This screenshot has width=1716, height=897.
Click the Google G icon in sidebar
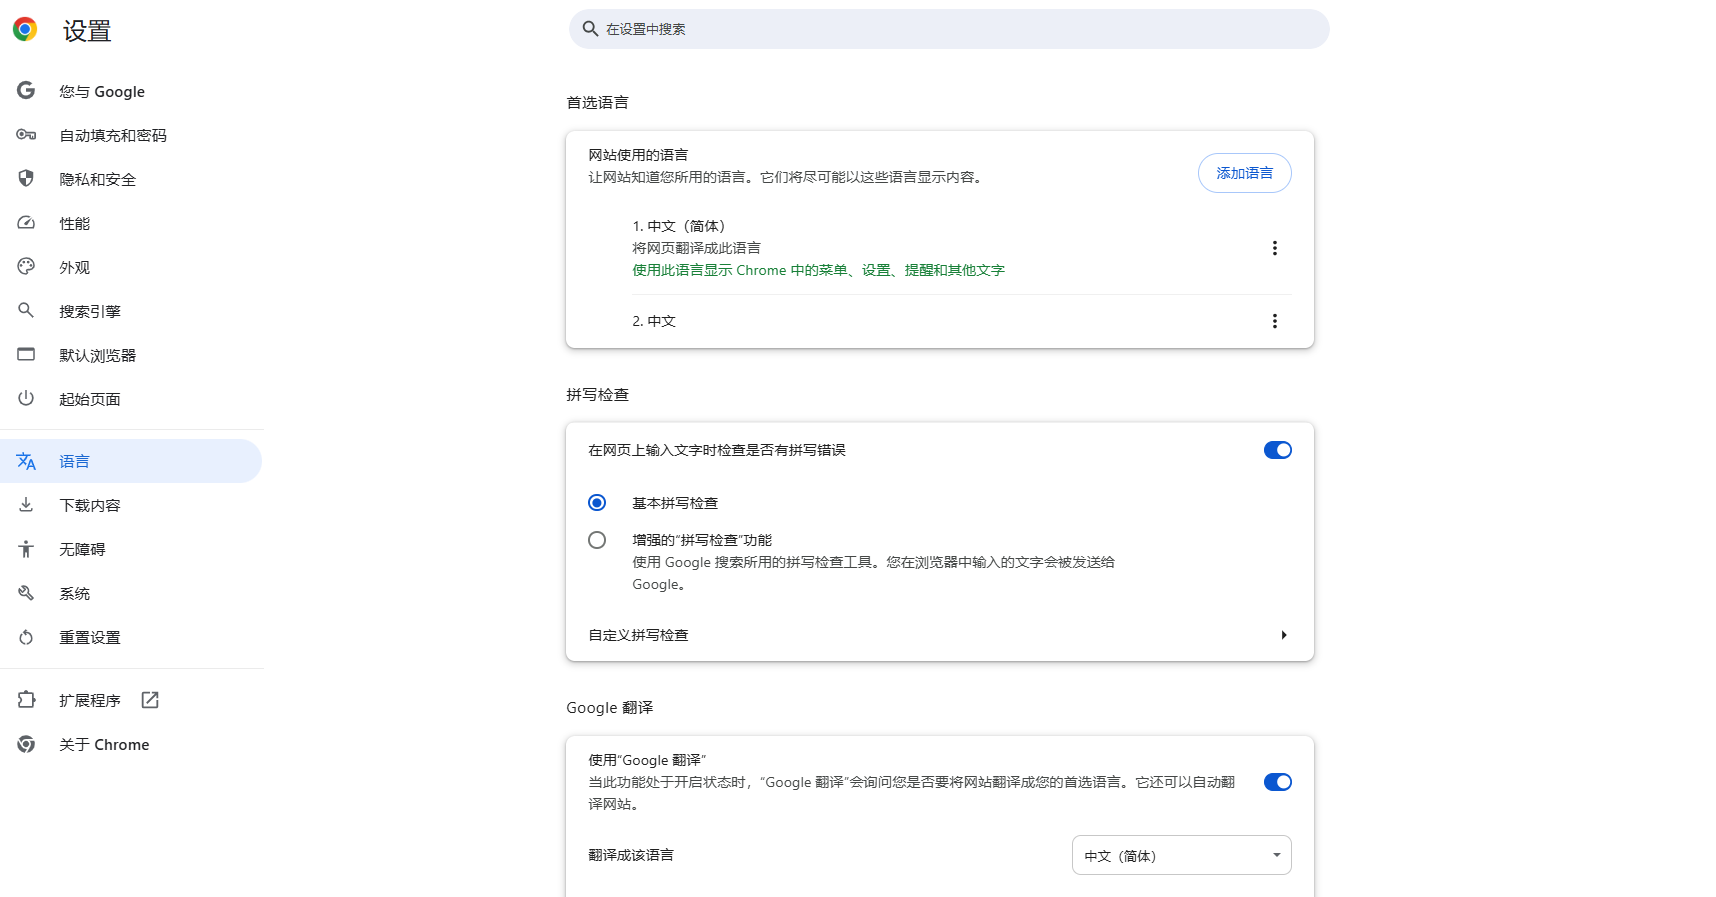tap(26, 91)
